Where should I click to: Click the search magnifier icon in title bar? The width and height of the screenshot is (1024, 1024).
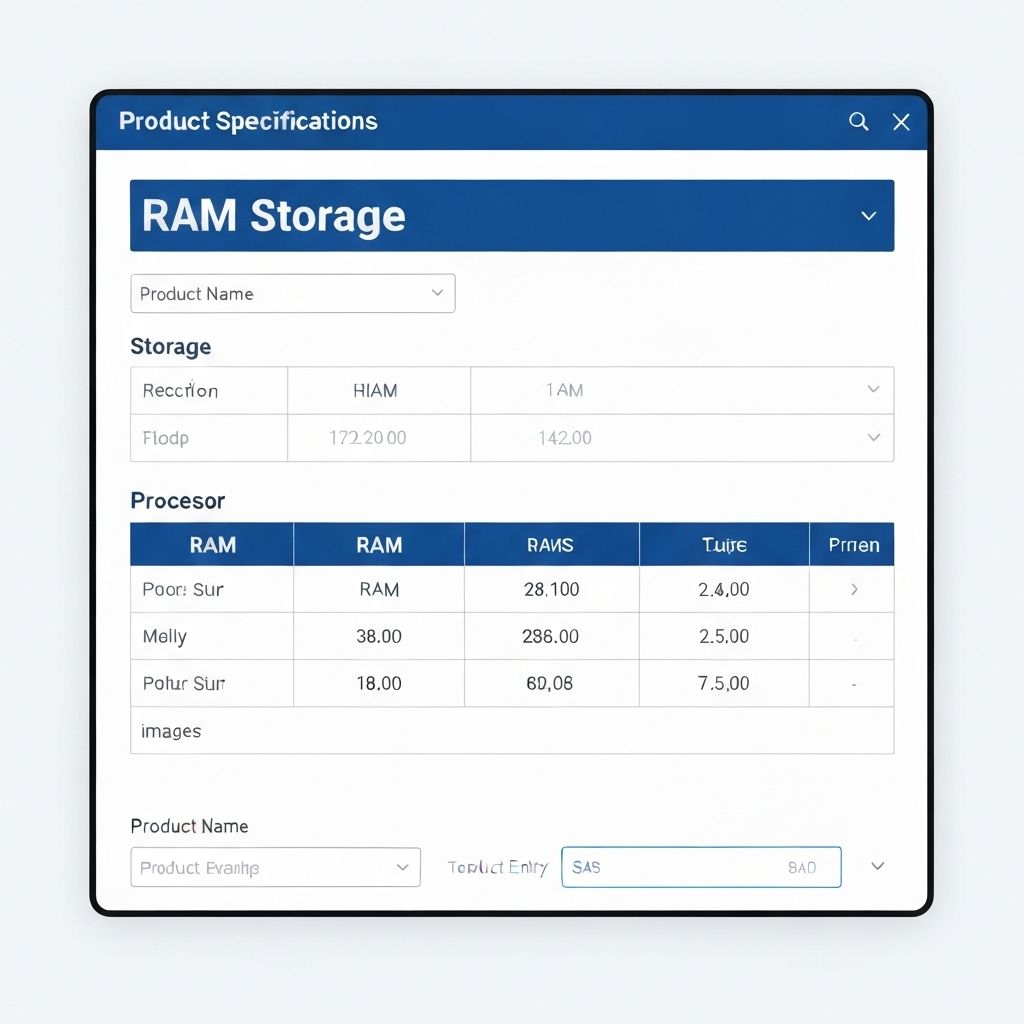858,121
